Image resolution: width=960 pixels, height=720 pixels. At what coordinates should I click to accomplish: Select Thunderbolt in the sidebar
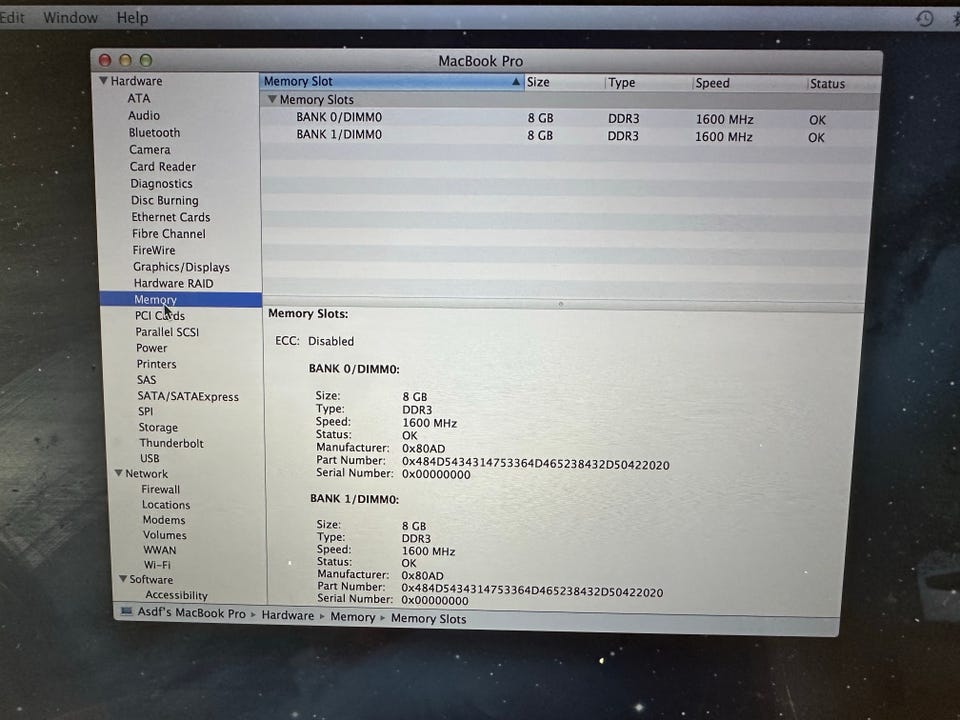pyautogui.click(x=171, y=443)
